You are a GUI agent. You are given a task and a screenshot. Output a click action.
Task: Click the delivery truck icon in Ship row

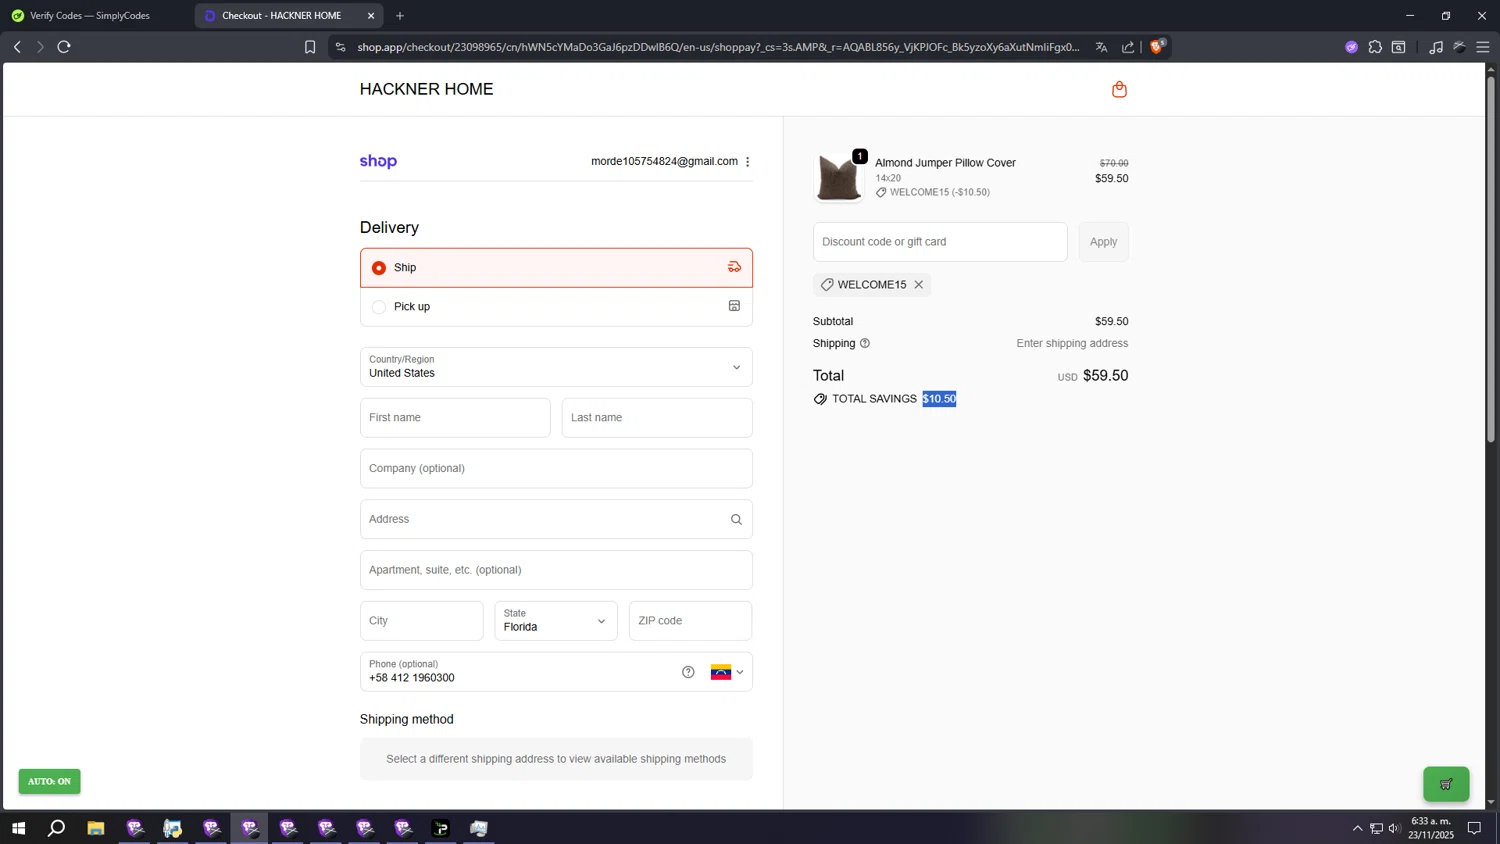click(734, 267)
